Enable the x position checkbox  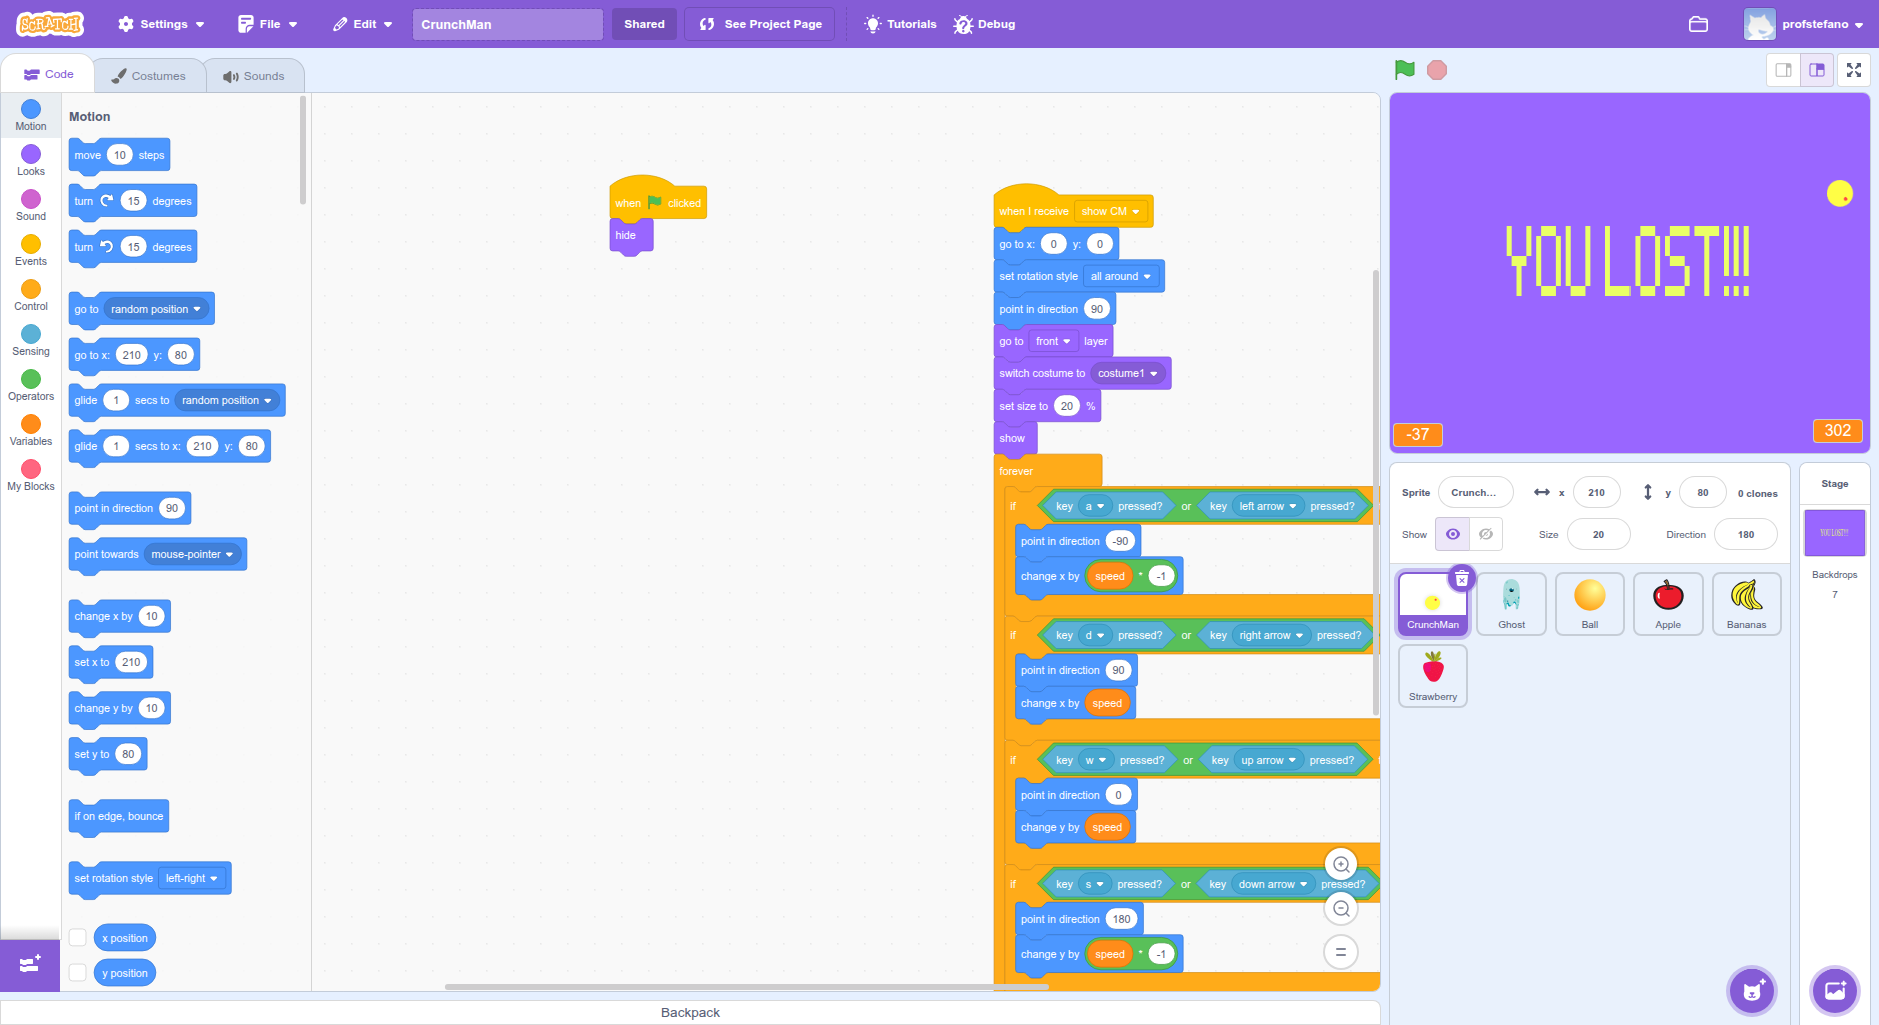tap(78, 938)
